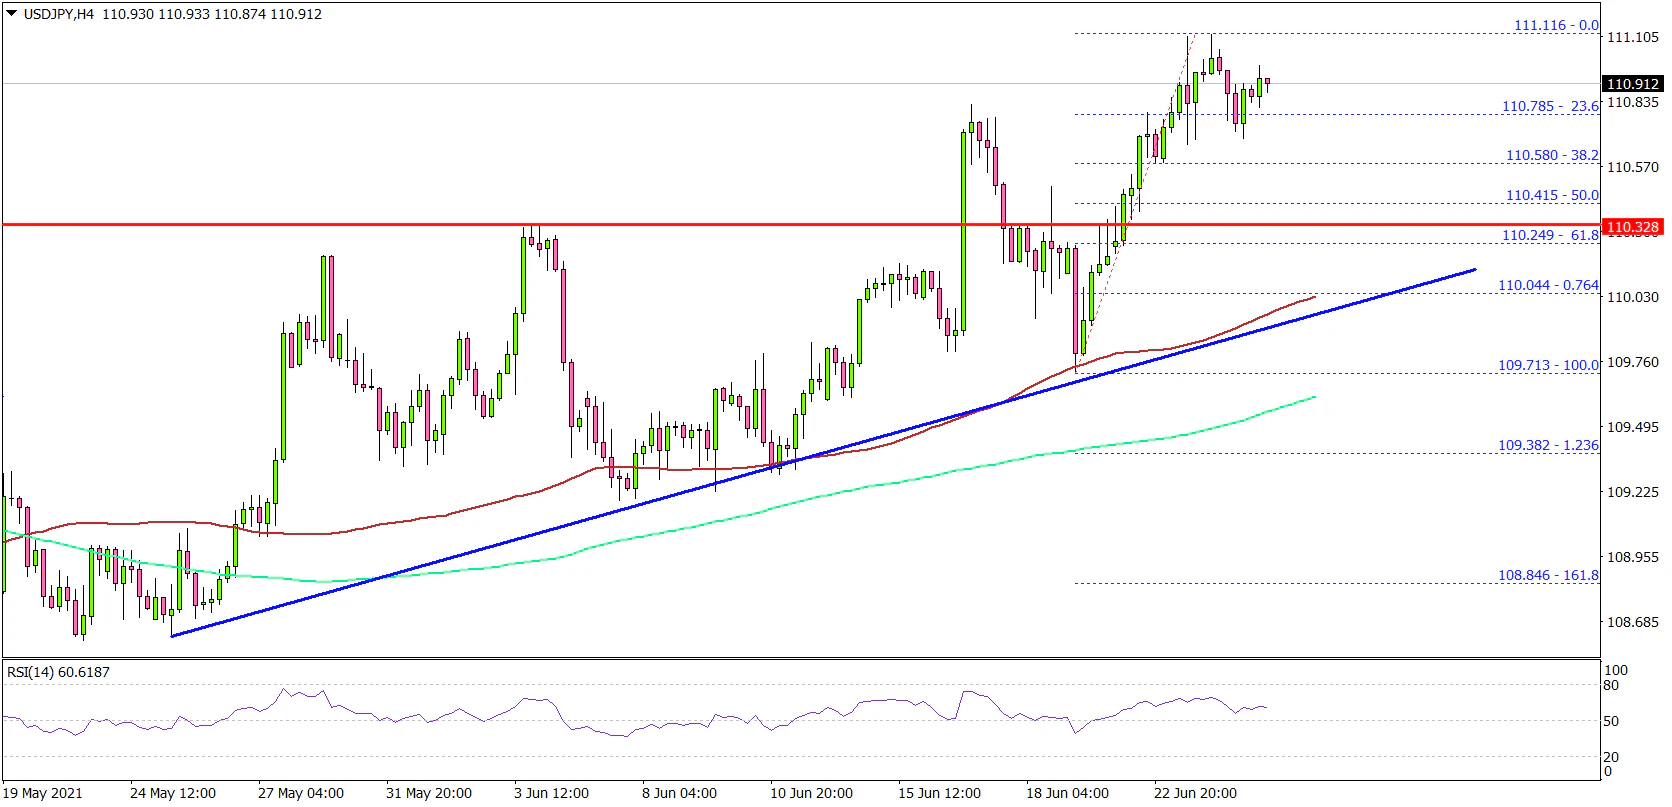Viewport: 1672px width, 807px height.
Task: Click the red 110.328 price tag
Action: (1632, 227)
